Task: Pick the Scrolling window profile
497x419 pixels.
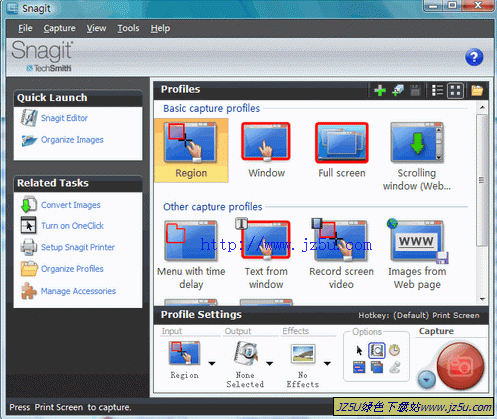Action: pos(417,157)
